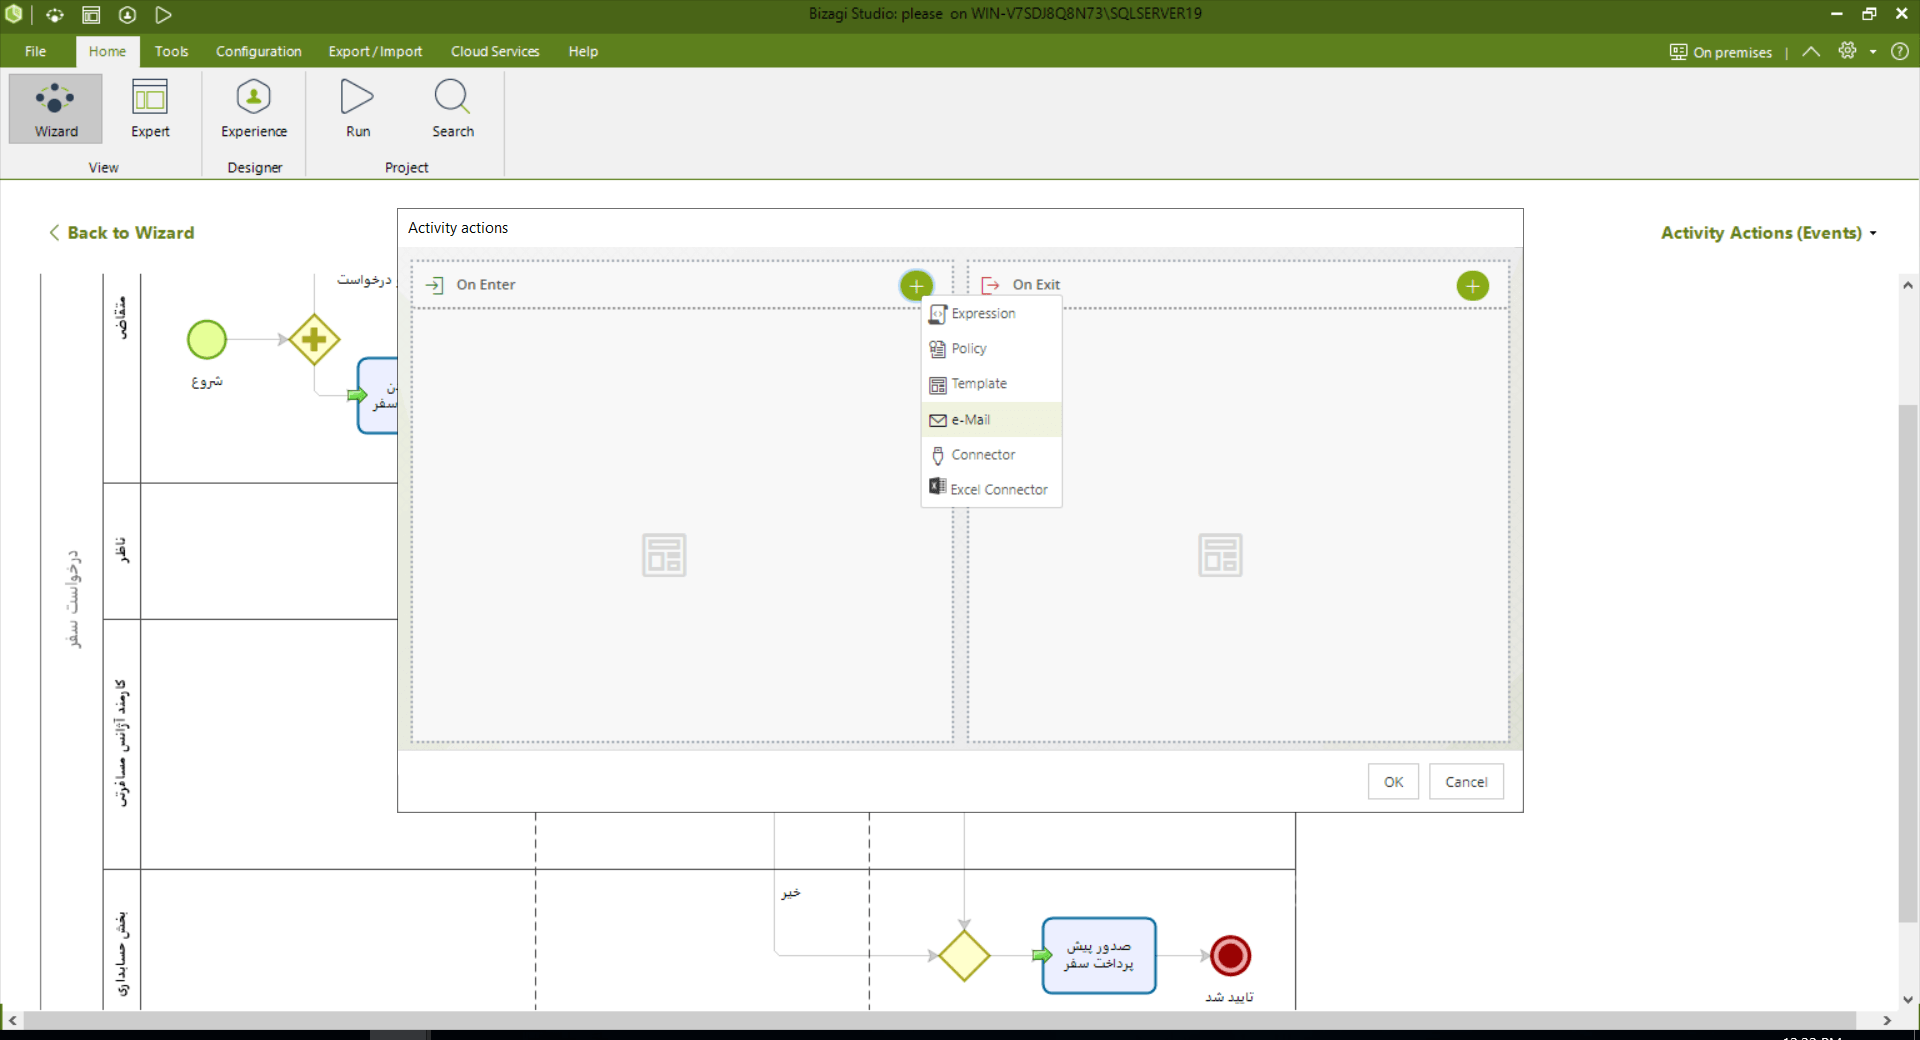Image resolution: width=1920 pixels, height=1040 pixels.
Task: Select the green start event شروع
Action: click(x=207, y=340)
